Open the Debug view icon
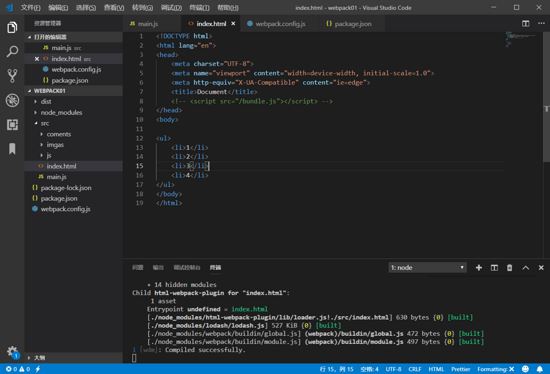The height and width of the screenshot is (374, 550). [x=12, y=100]
